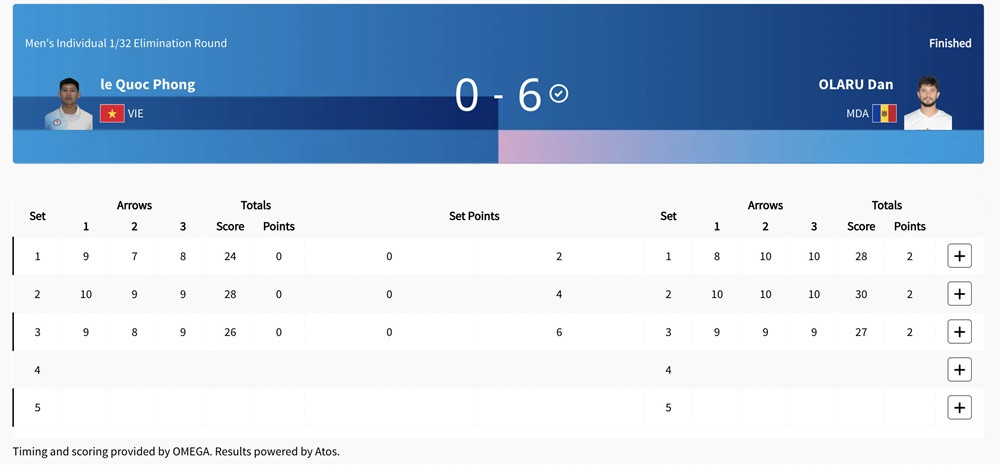Expand set 3 details with plus button
This screenshot has width=1000, height=471.
(959, 332)
